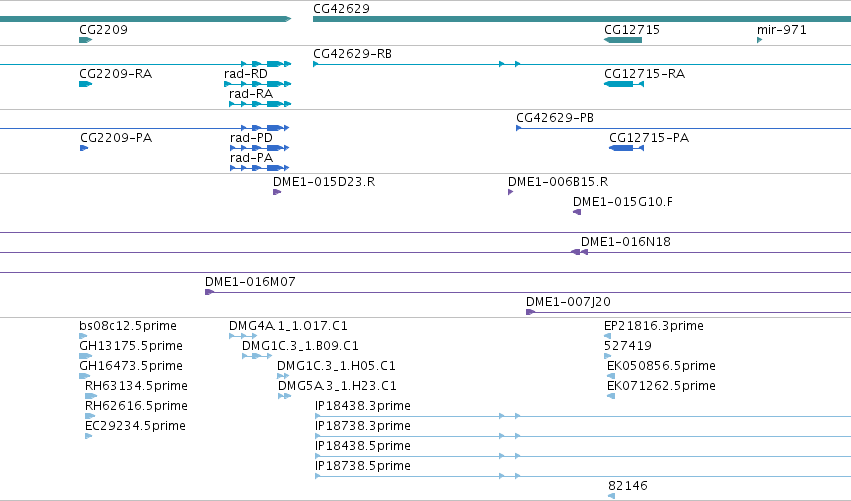
Task: Select the CG12715-RA transcript glyph
Action: [x=624, y=84]
